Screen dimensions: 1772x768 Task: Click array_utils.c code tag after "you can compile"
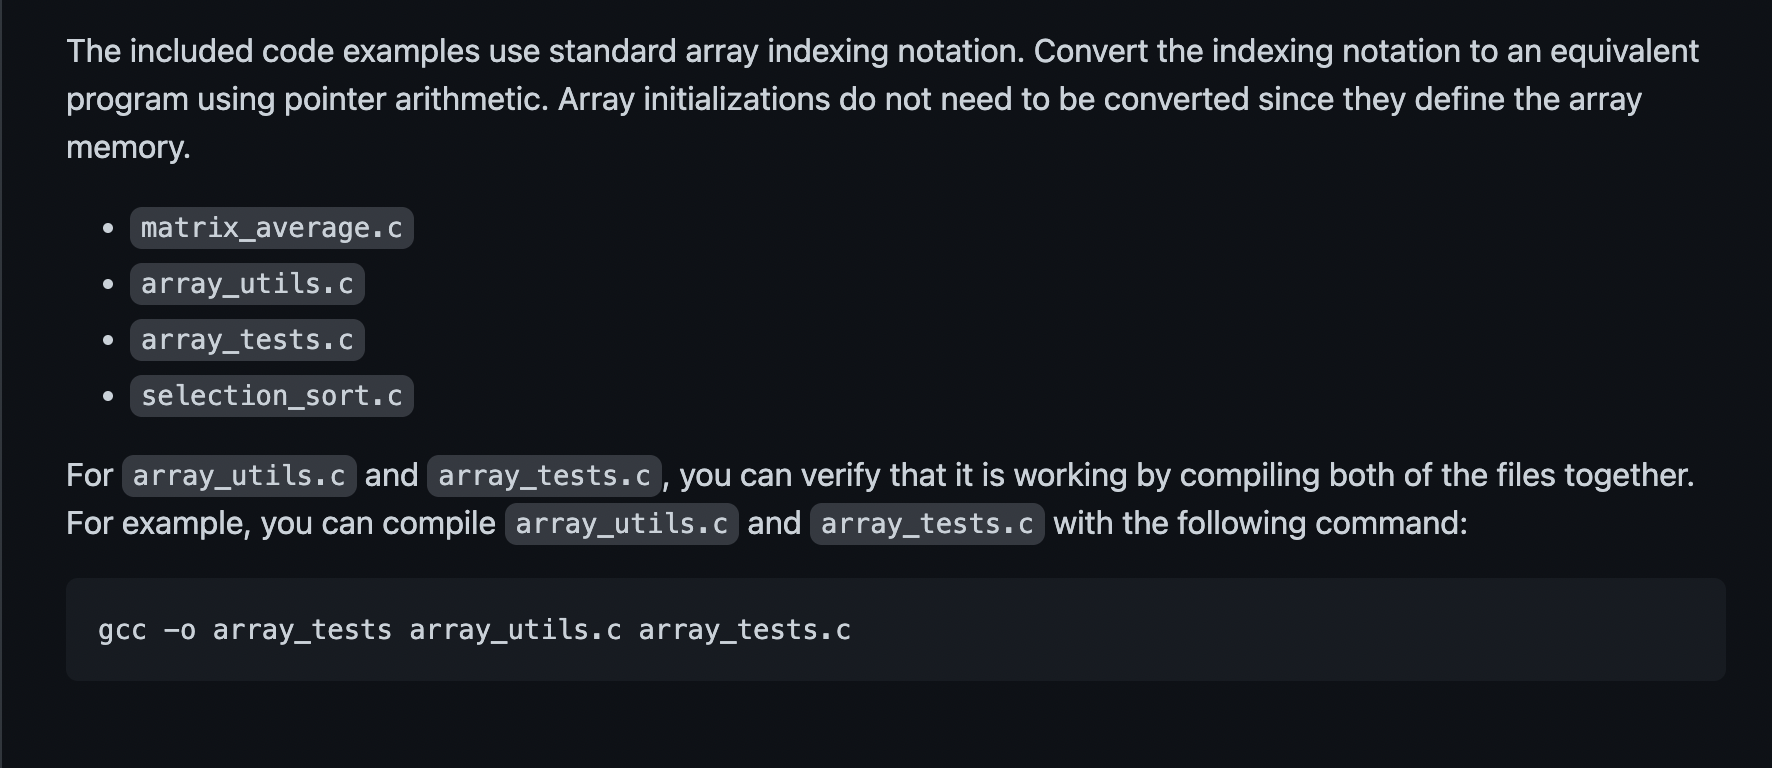pyautogui.click(x=622, y=524)
